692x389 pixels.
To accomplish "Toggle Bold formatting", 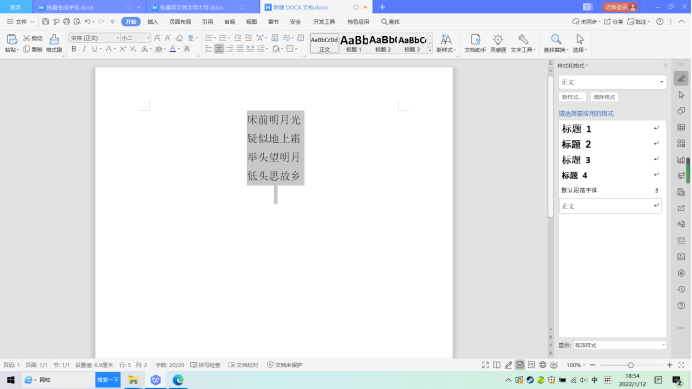I will (x=74, y=49).
